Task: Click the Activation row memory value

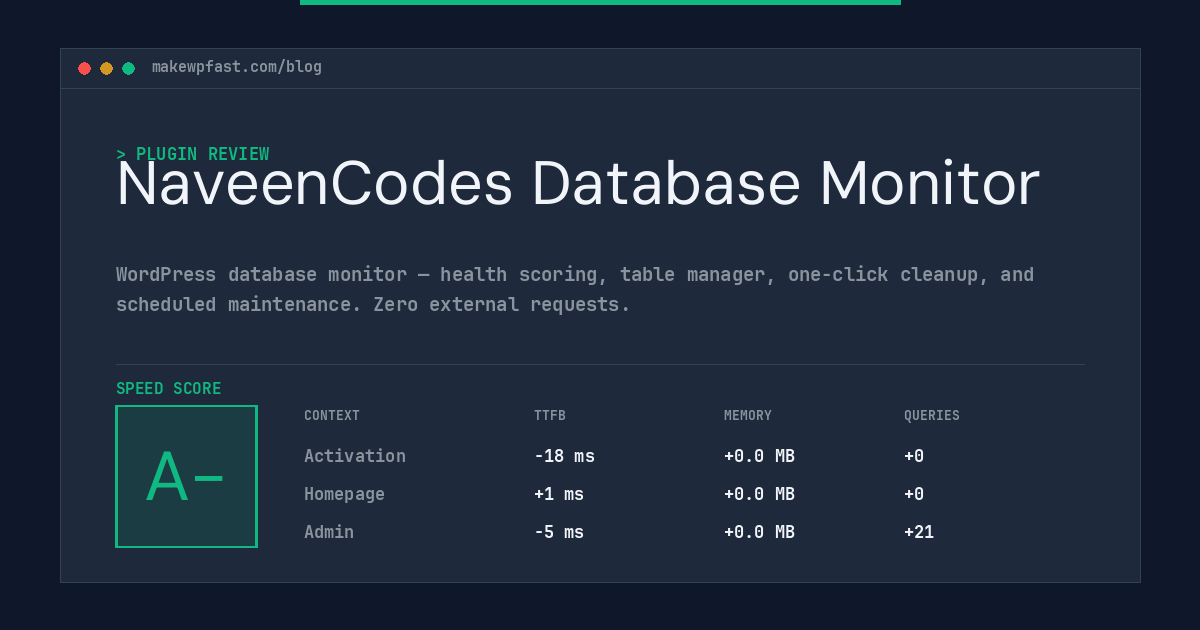Action: 759,456
